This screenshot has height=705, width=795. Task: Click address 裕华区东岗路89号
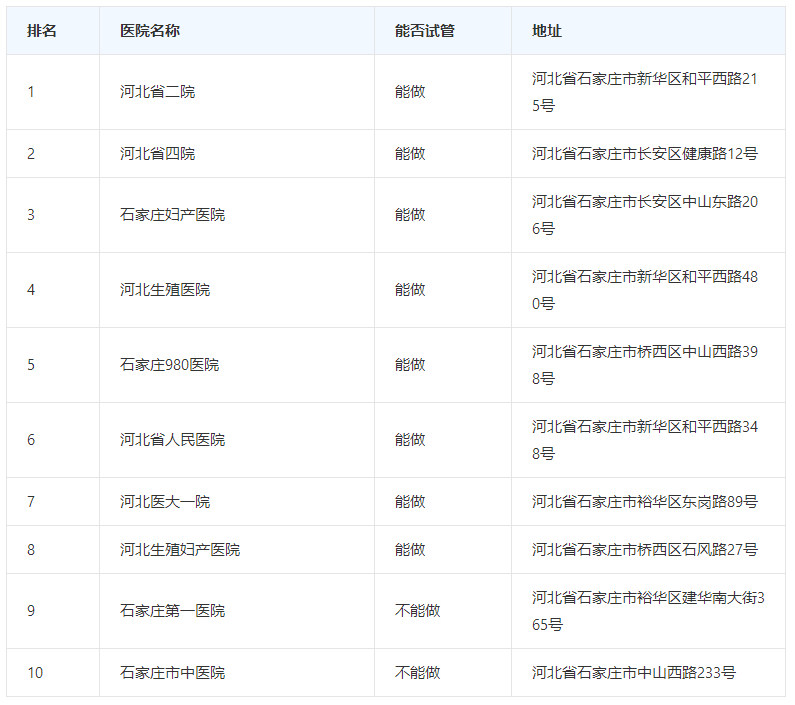click(x=645, y=502)
